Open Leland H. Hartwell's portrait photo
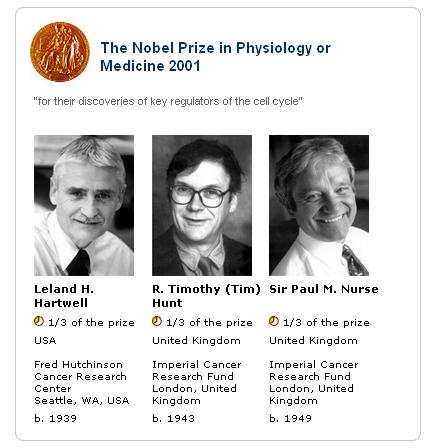 84,205
